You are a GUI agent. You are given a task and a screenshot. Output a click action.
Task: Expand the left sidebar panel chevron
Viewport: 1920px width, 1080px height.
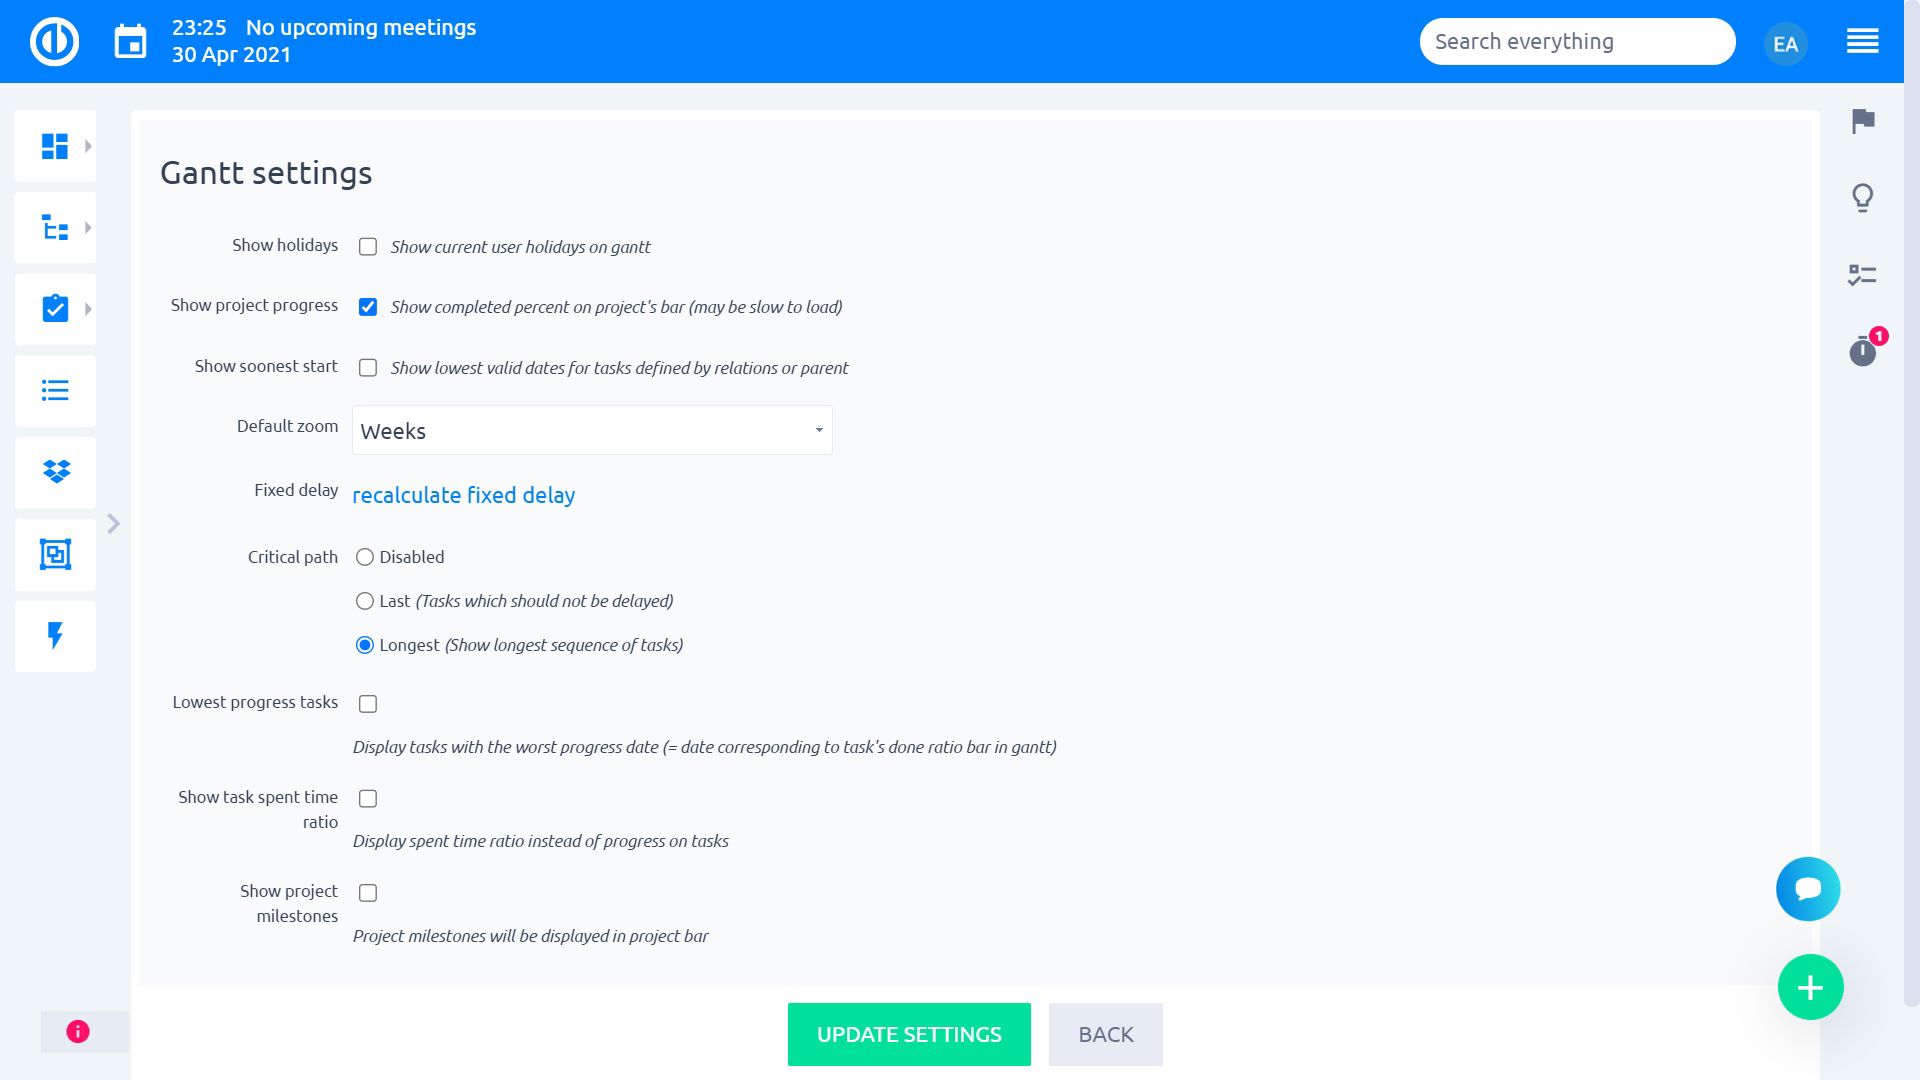point(114,524)
